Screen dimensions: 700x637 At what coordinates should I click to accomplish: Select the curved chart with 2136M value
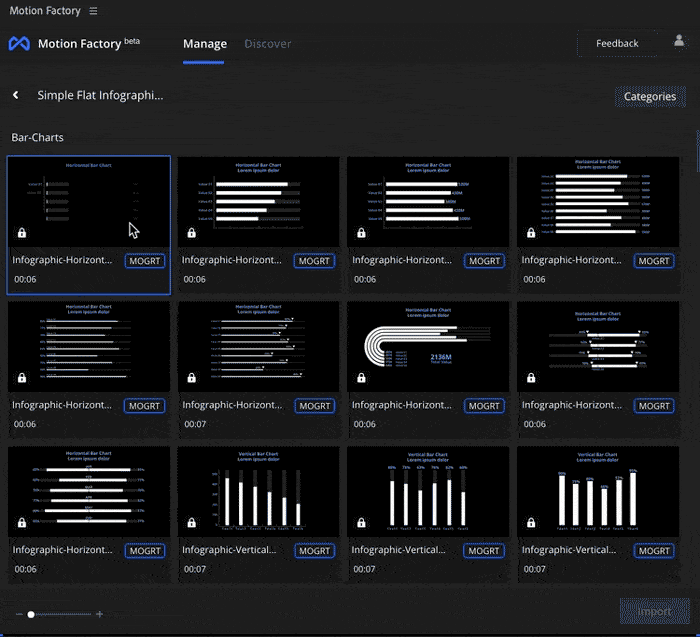(428, 345)
